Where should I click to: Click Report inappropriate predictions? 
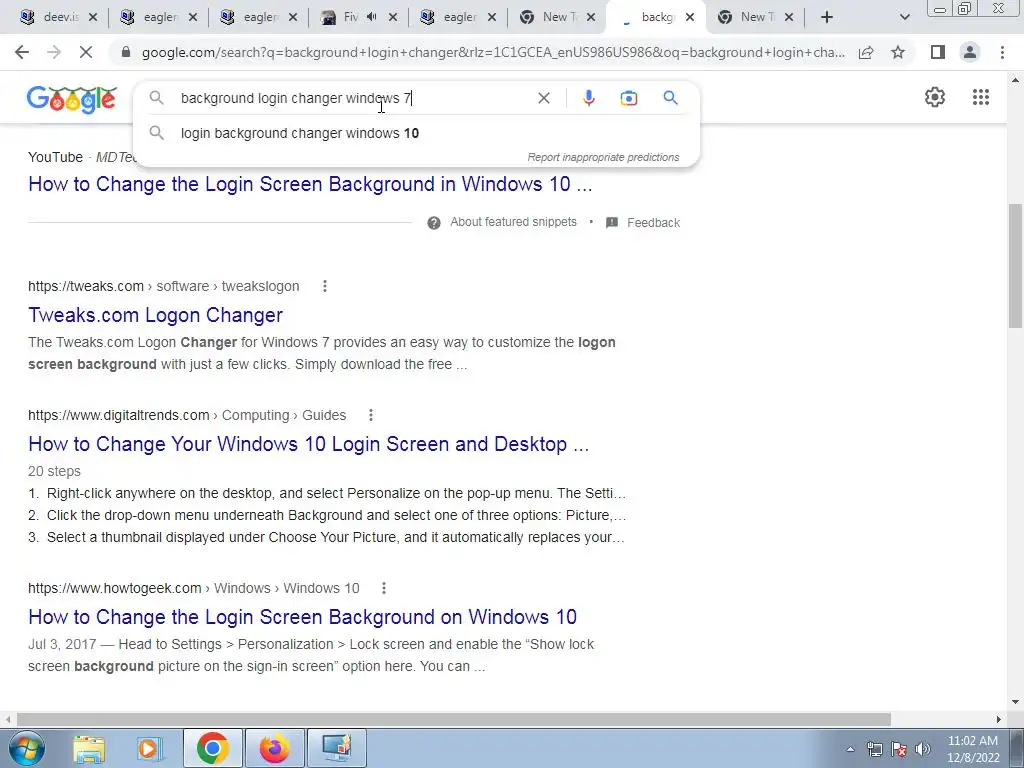(x=603, y=157)
